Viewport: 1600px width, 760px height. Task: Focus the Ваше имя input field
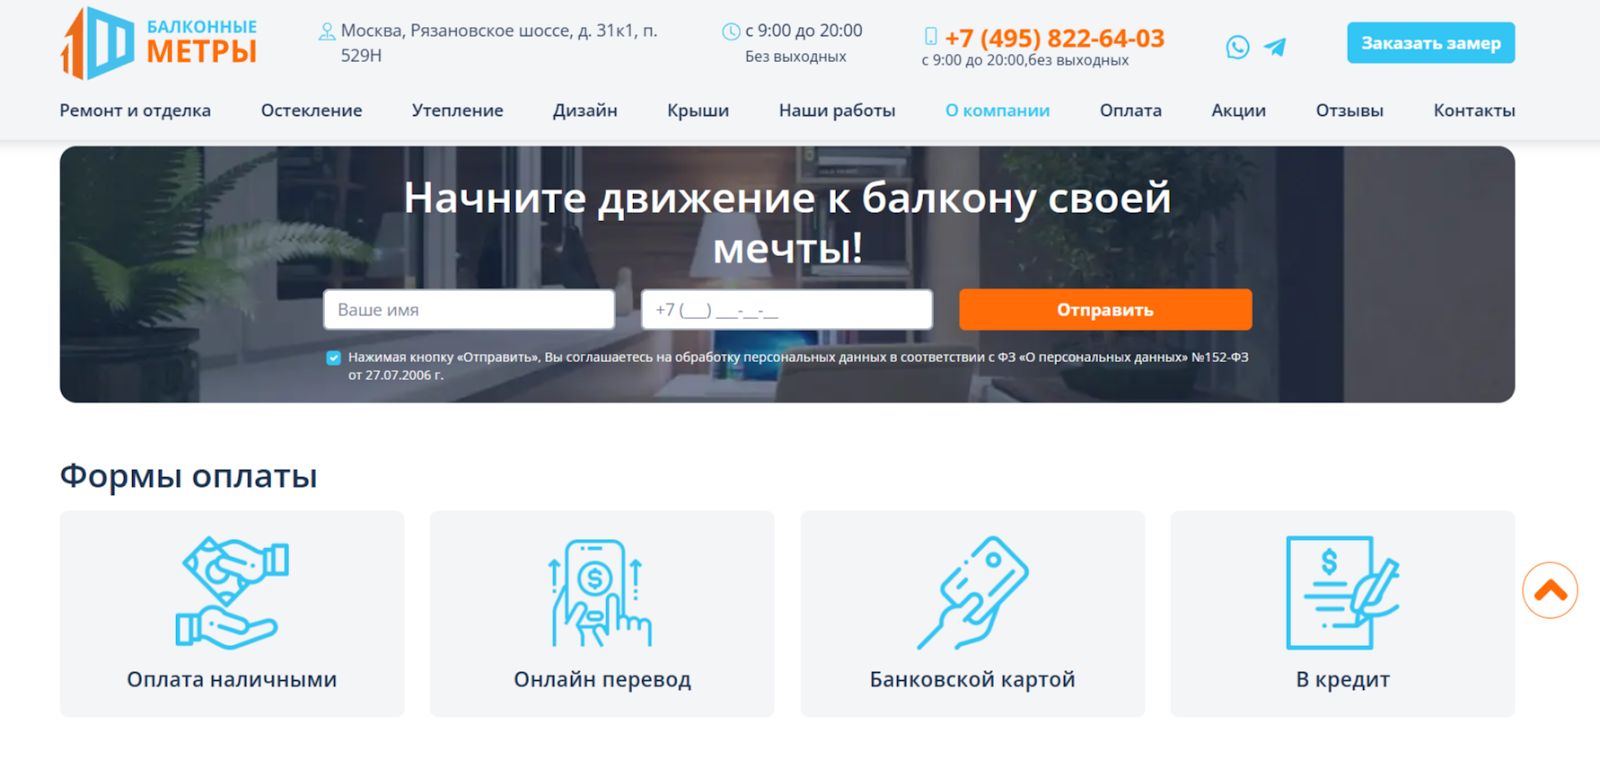(469, 310)
